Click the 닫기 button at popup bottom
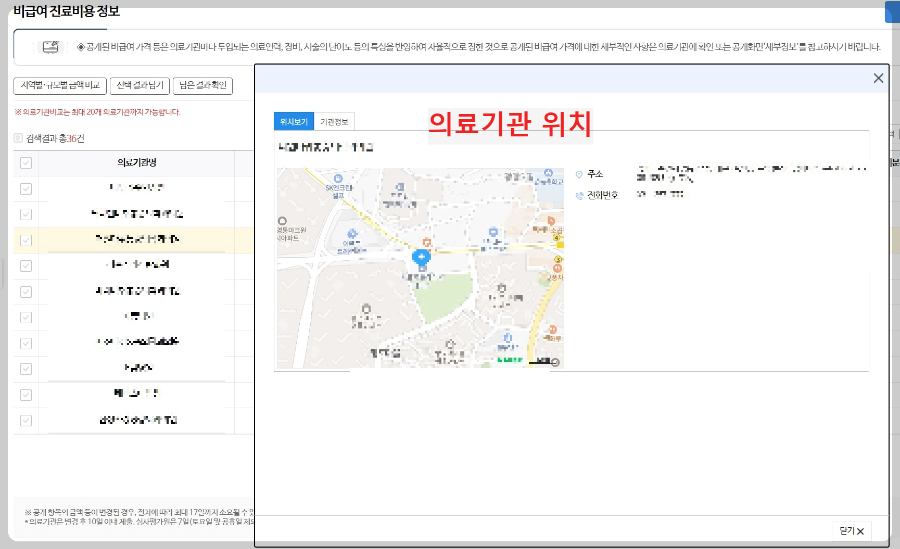 point(852,531)
